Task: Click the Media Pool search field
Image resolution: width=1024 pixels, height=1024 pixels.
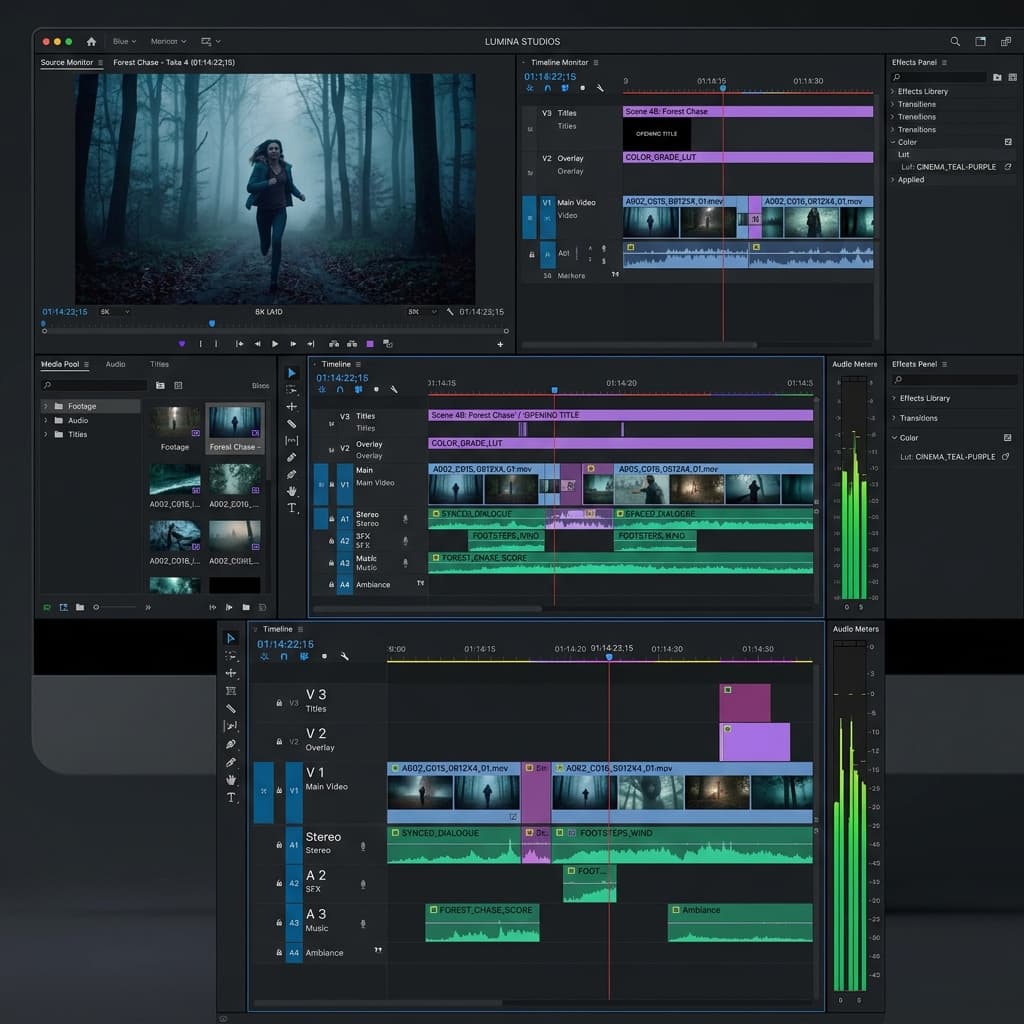Action: 94,385
